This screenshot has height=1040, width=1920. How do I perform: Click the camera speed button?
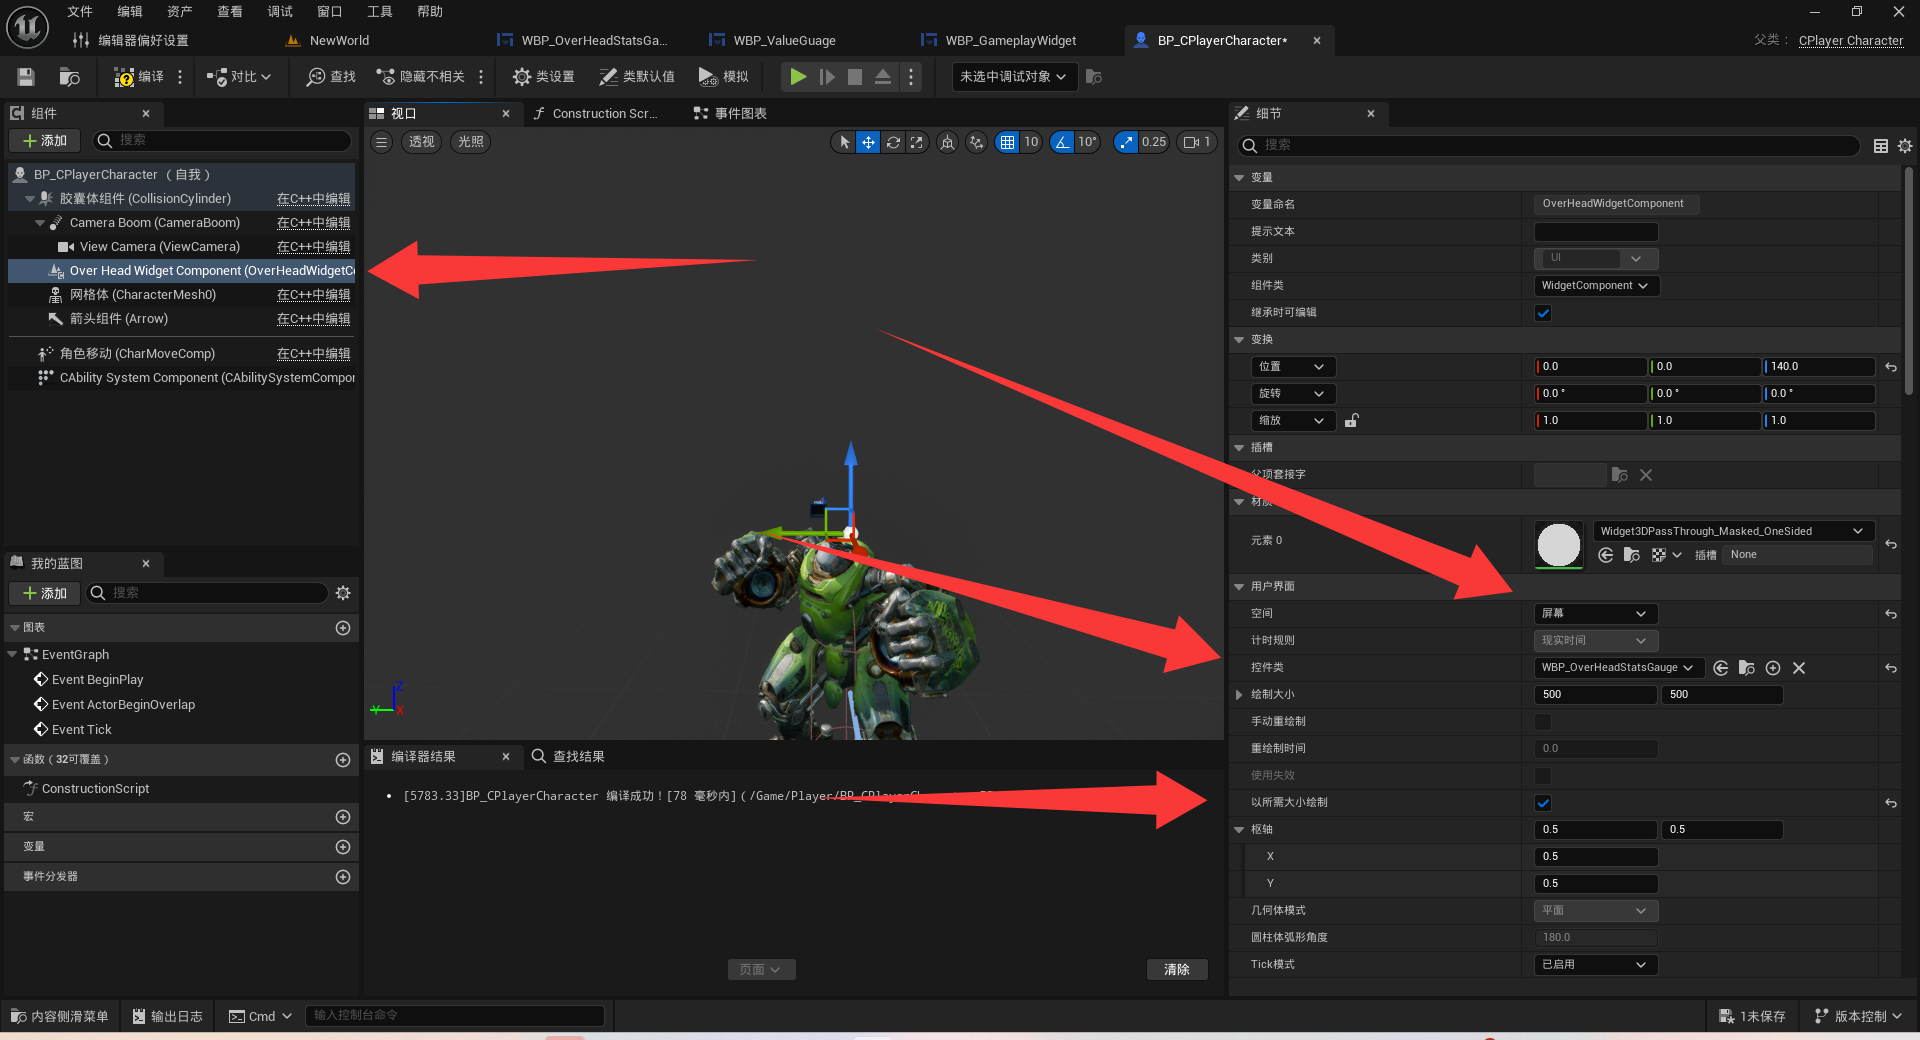pyautogui.click(x=1197, y=142)
